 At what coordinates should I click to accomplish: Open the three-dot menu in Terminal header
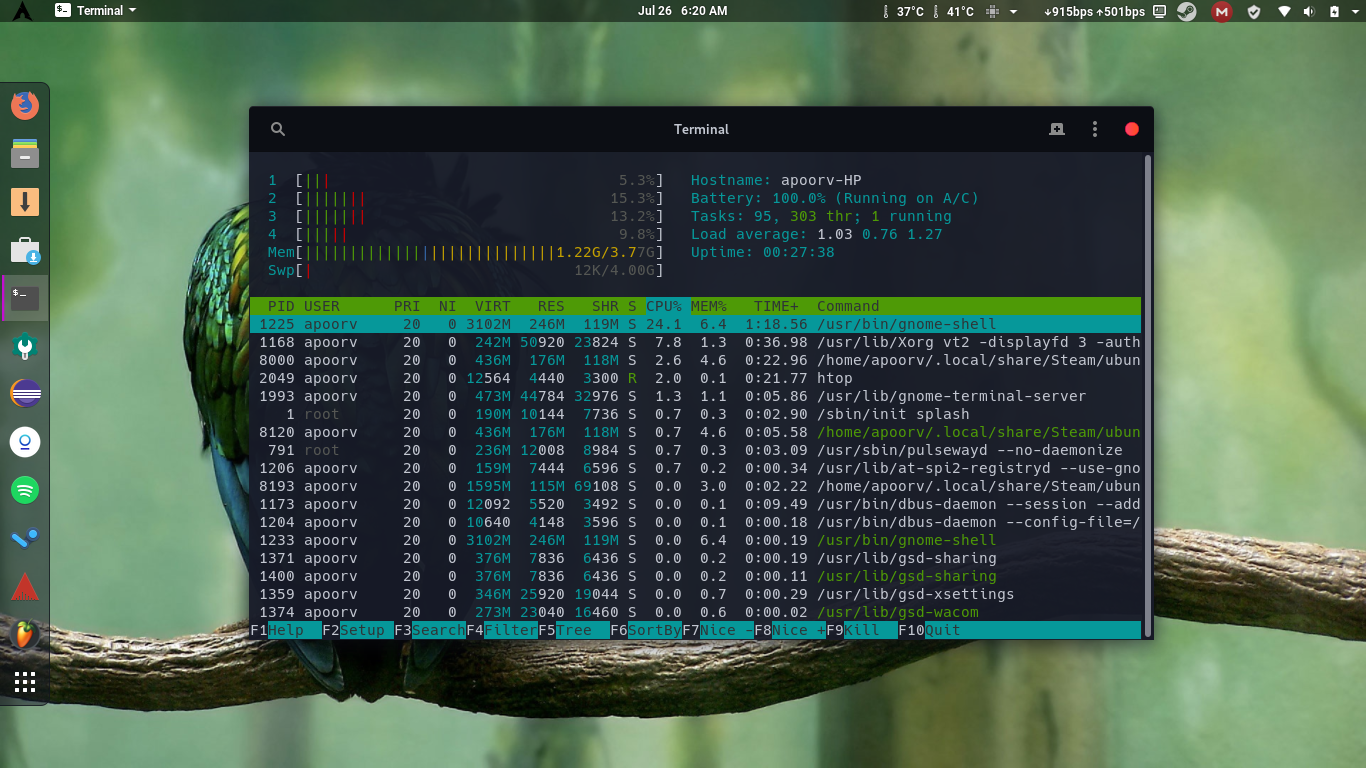click(x=1094, y=129)
